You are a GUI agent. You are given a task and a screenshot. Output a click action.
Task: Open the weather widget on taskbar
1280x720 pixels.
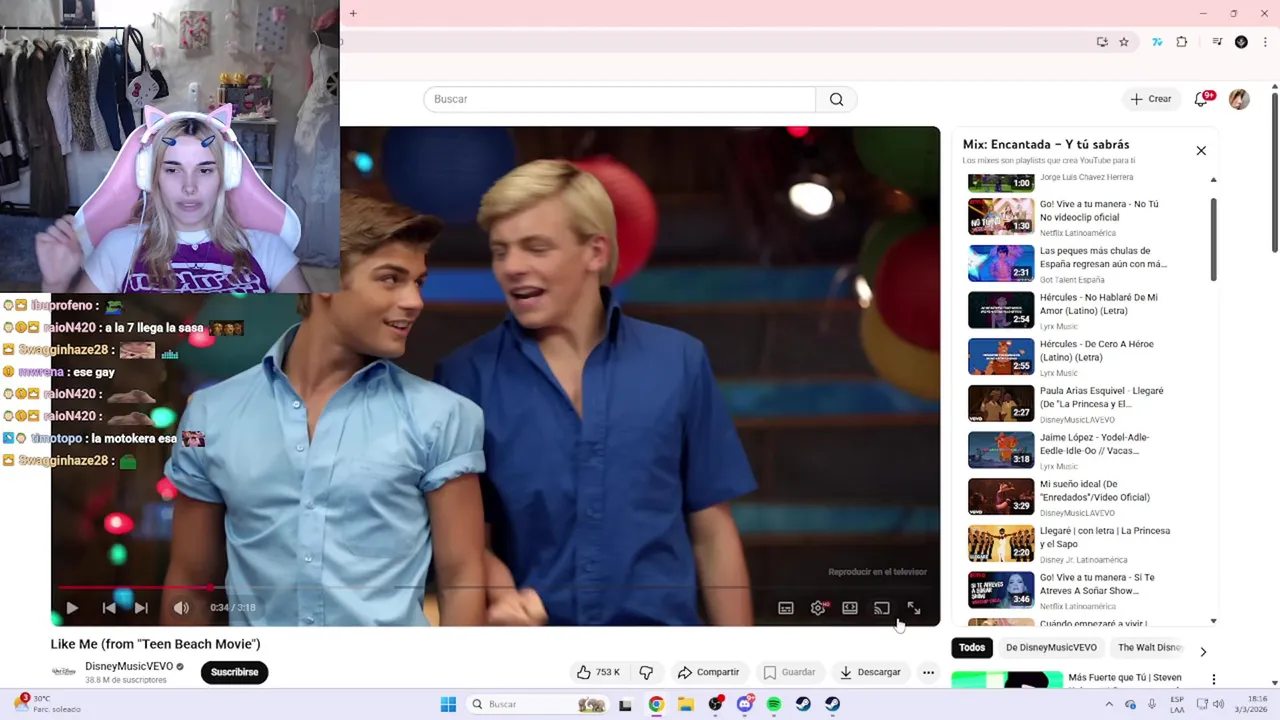(47, 704)
